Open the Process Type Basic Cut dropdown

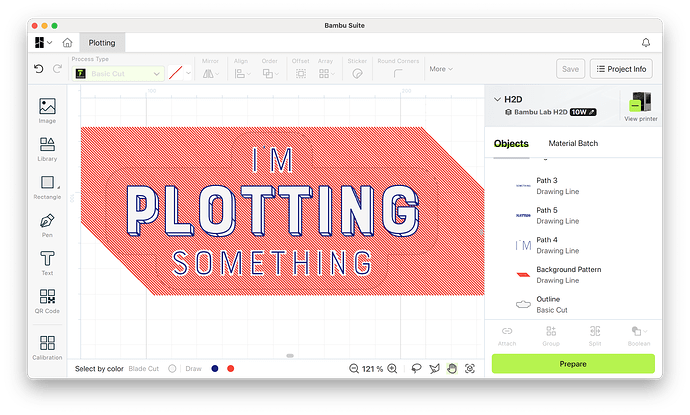click(118, 73)
